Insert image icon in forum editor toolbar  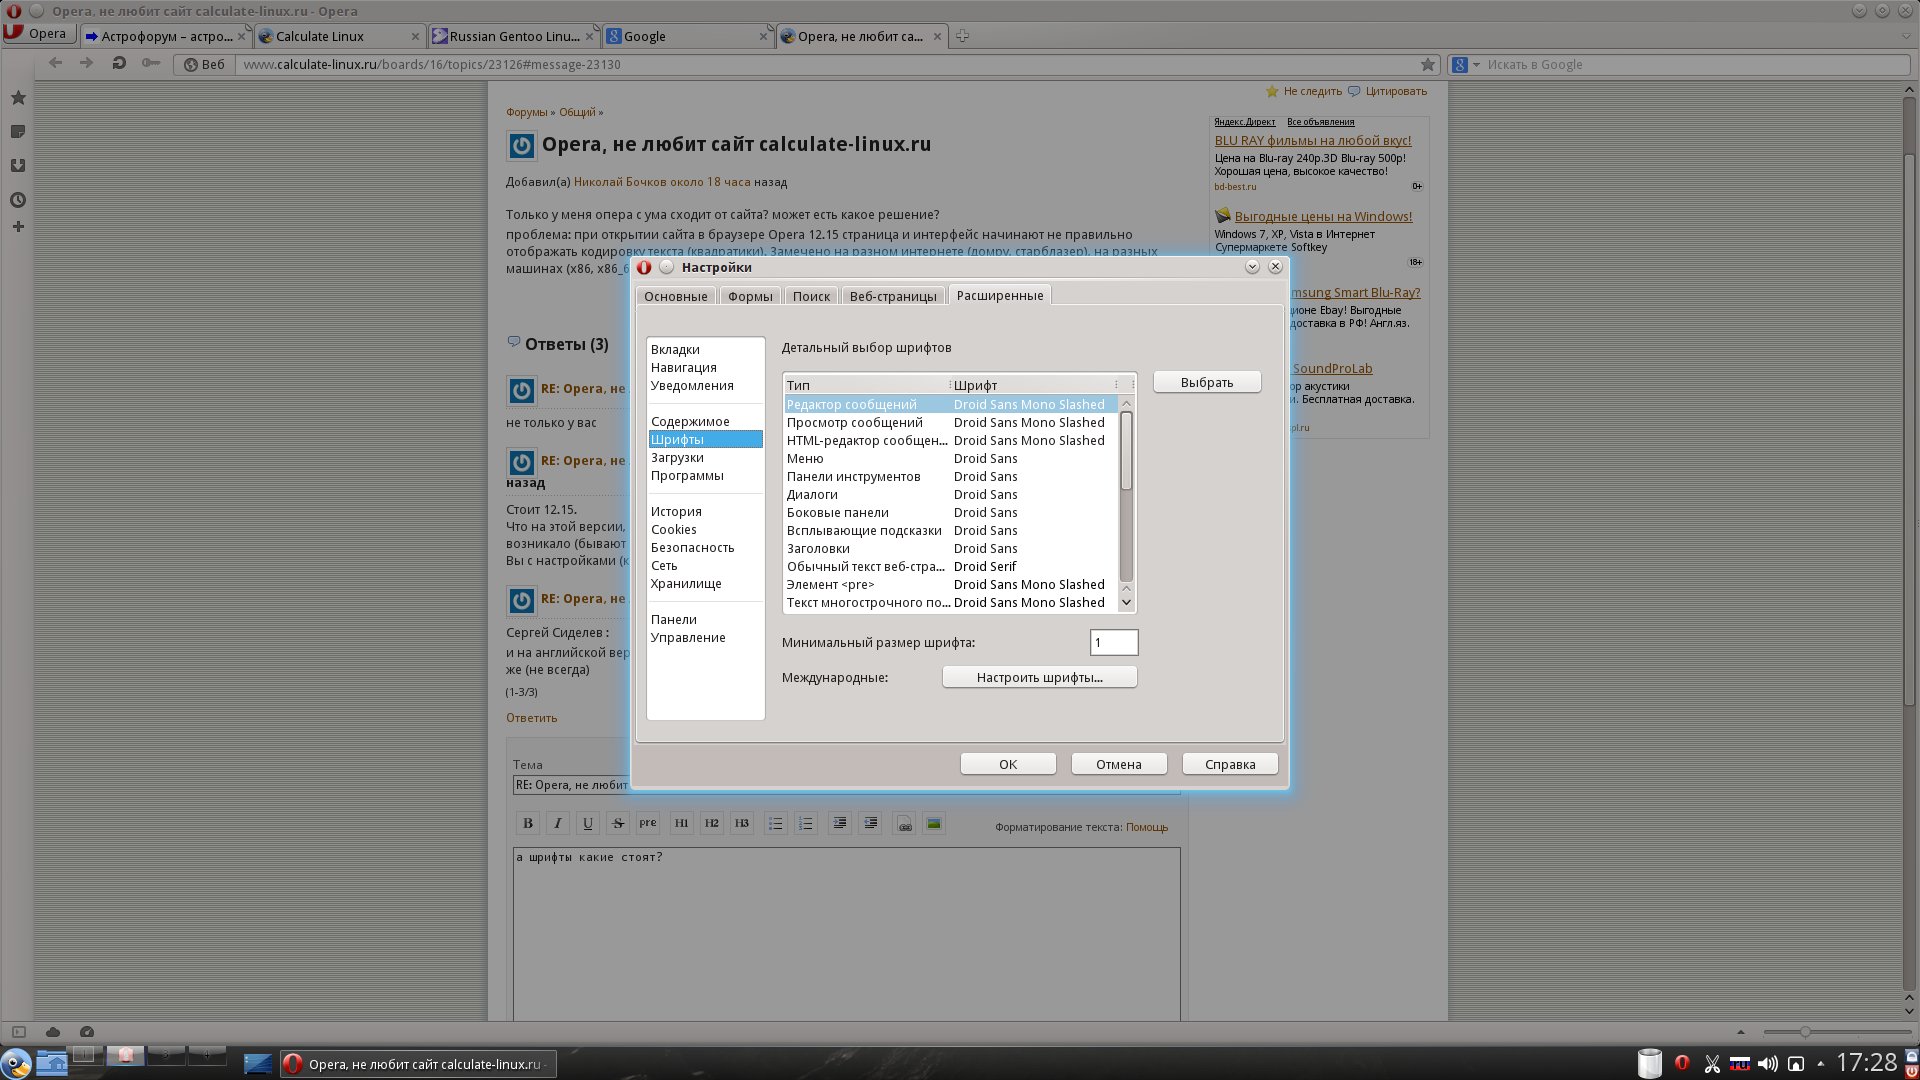934,823
